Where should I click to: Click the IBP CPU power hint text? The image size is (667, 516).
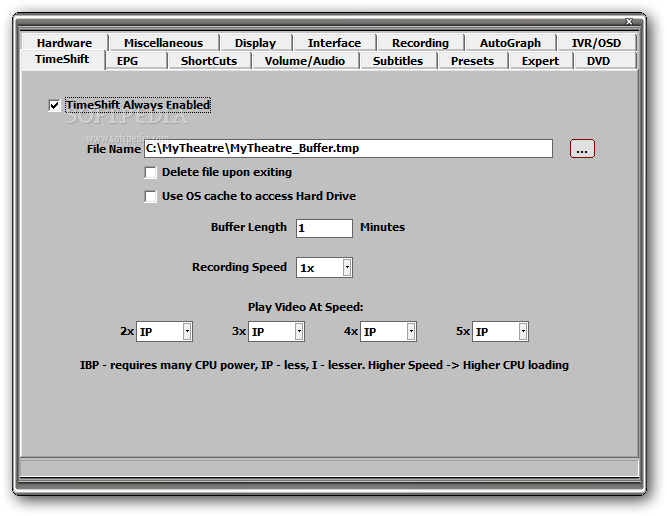324,365
